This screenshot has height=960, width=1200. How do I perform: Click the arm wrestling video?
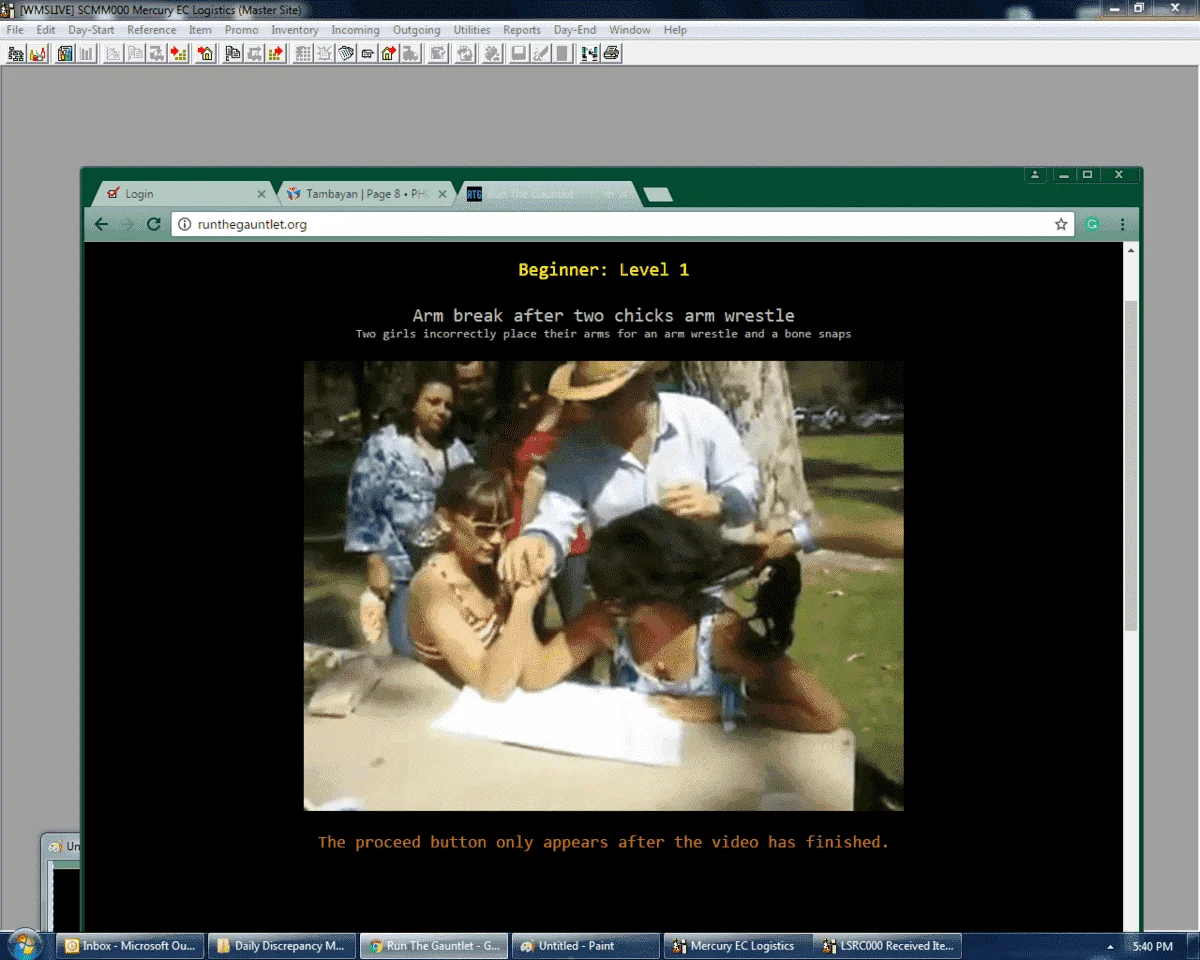[603, 585]
